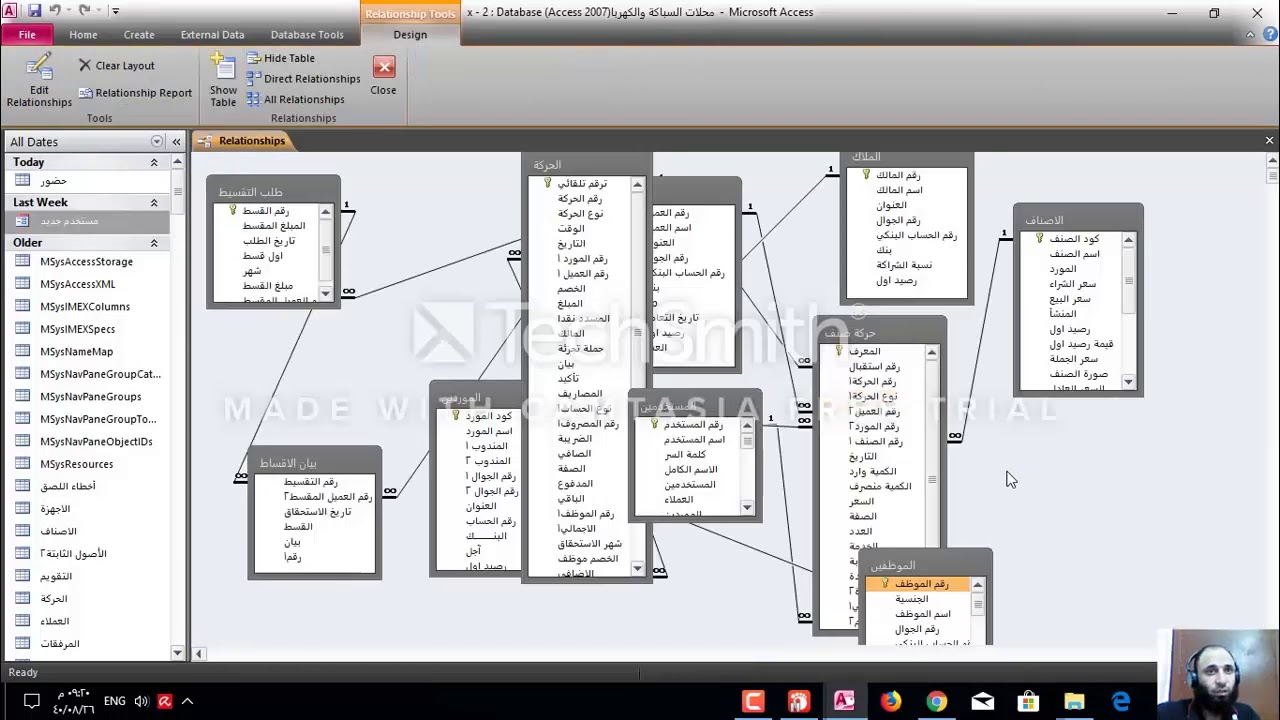This screenshot has height=720, width=1280.
Task: Click the diagram horizontal scroll-left arrow
Action: [x=198, y=654]
